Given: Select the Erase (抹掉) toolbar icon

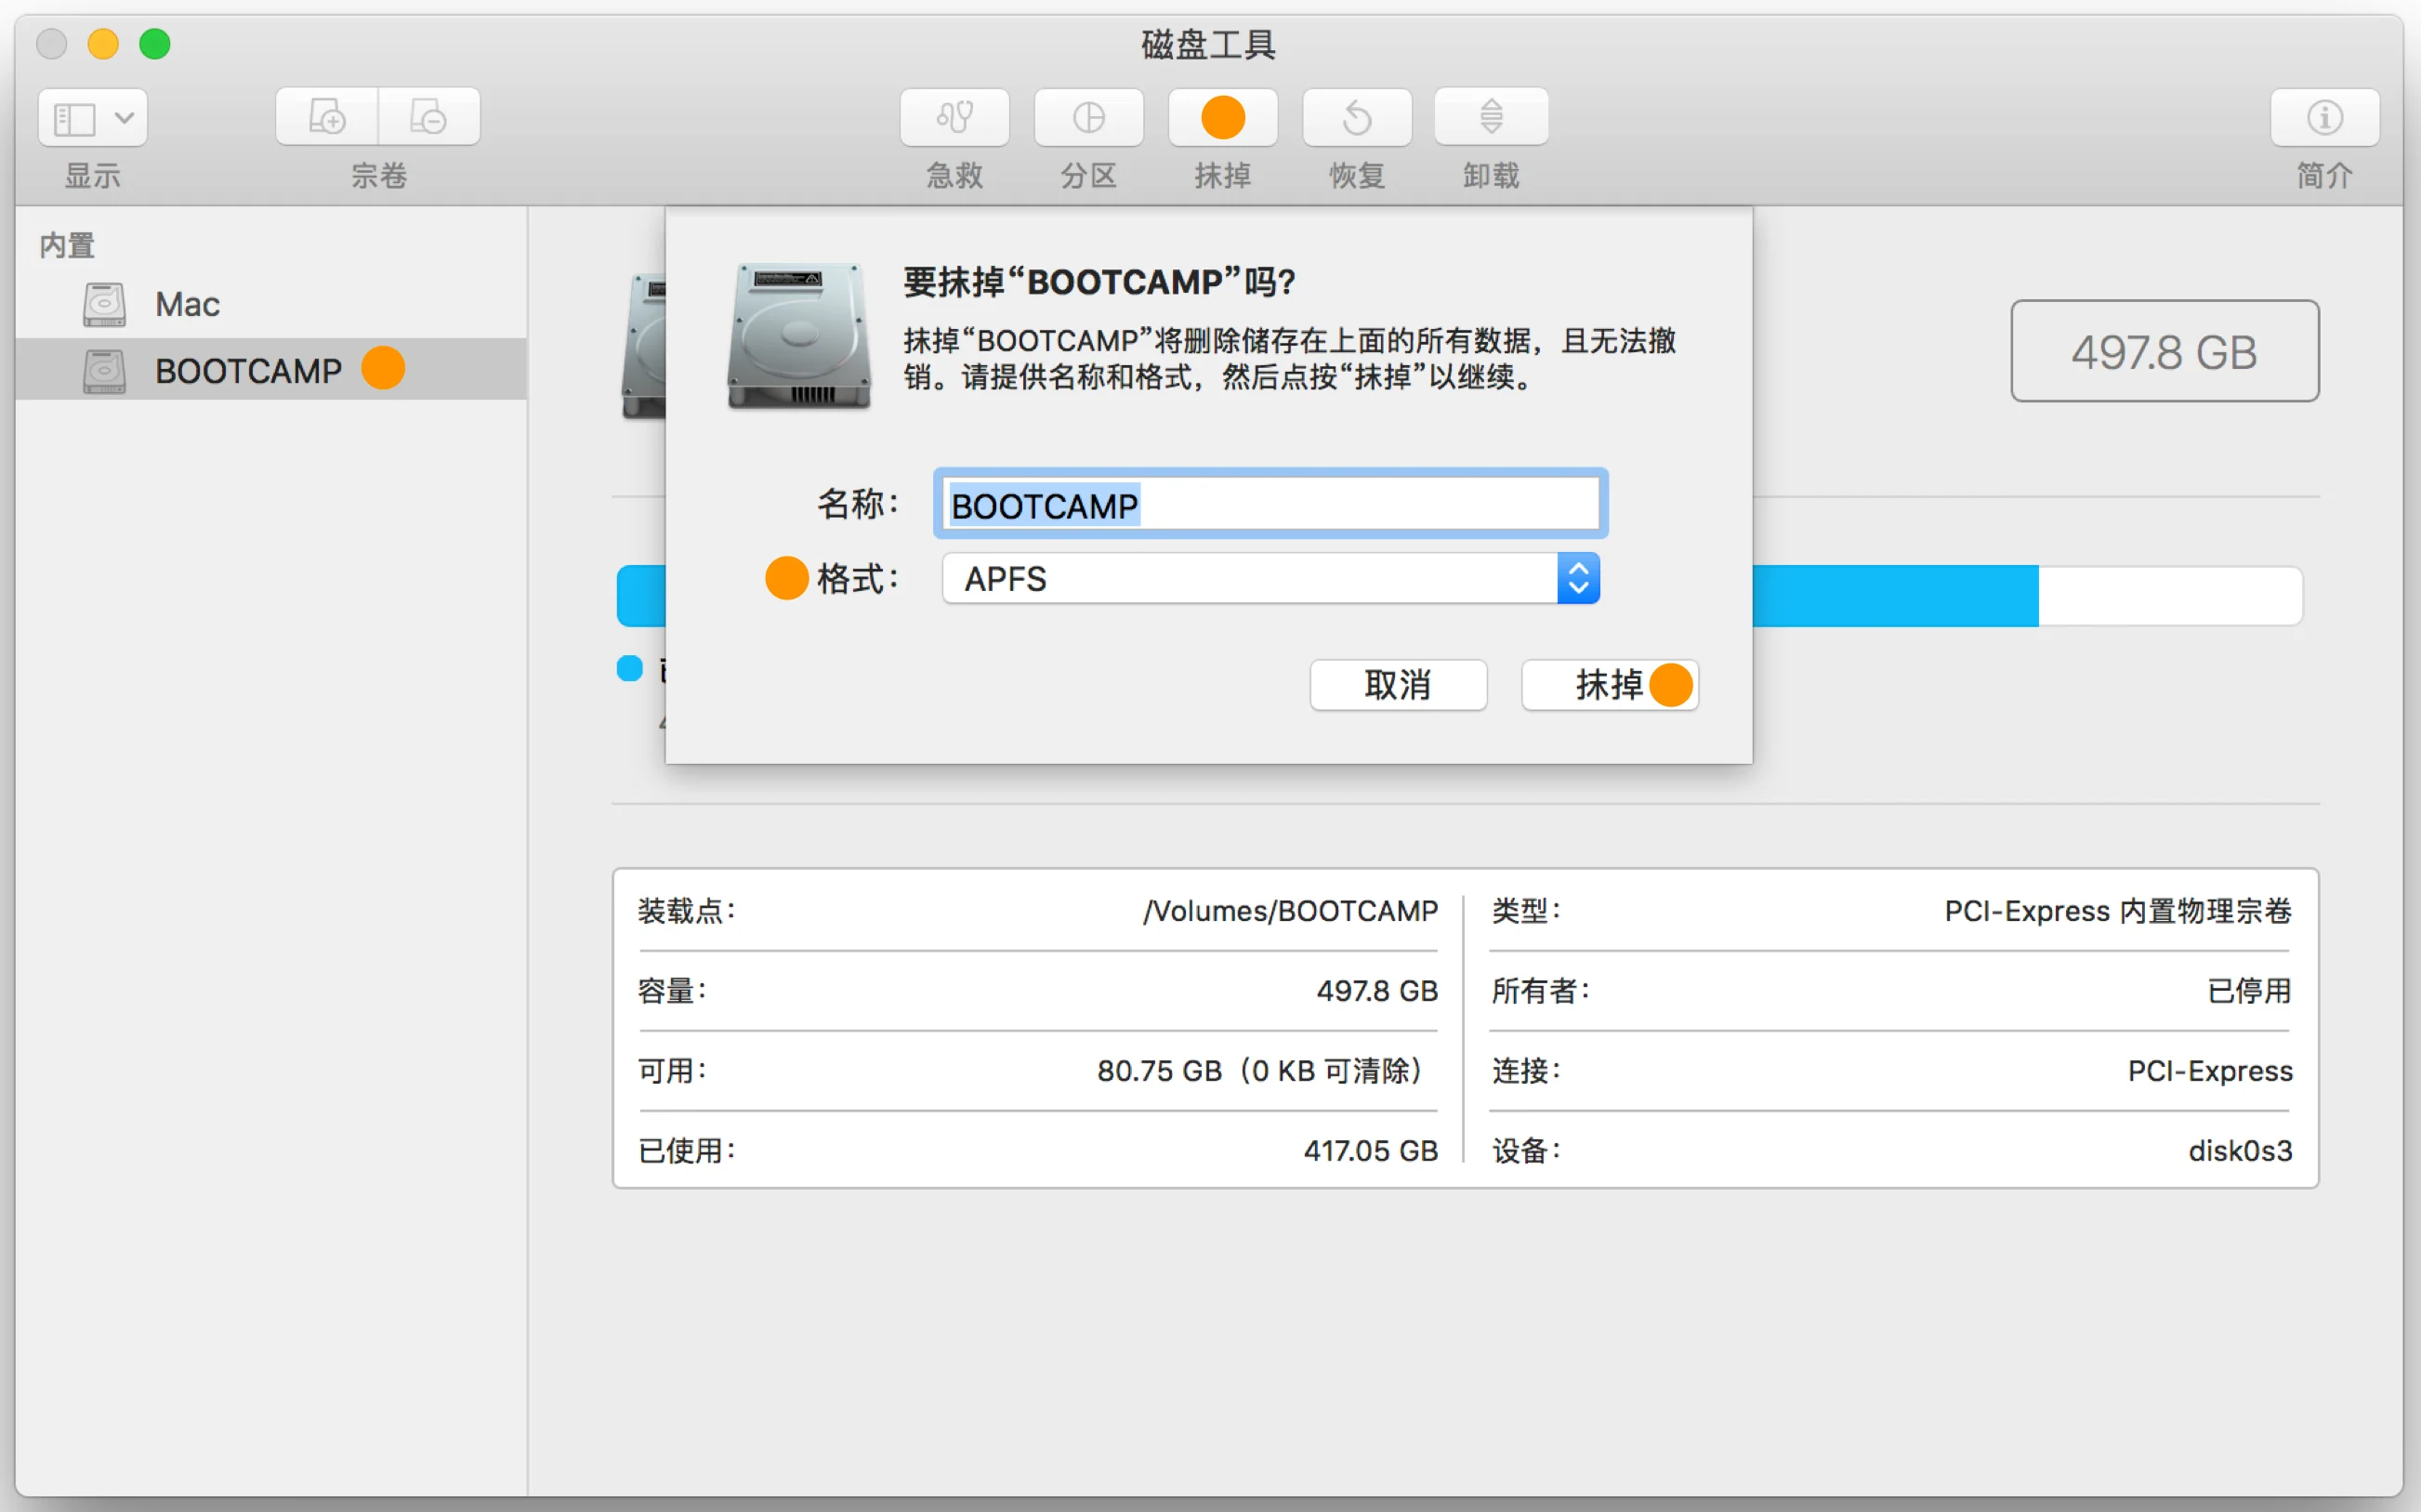Looking at the screenshot, I should pyautogui.click(x=1222, y=117).
